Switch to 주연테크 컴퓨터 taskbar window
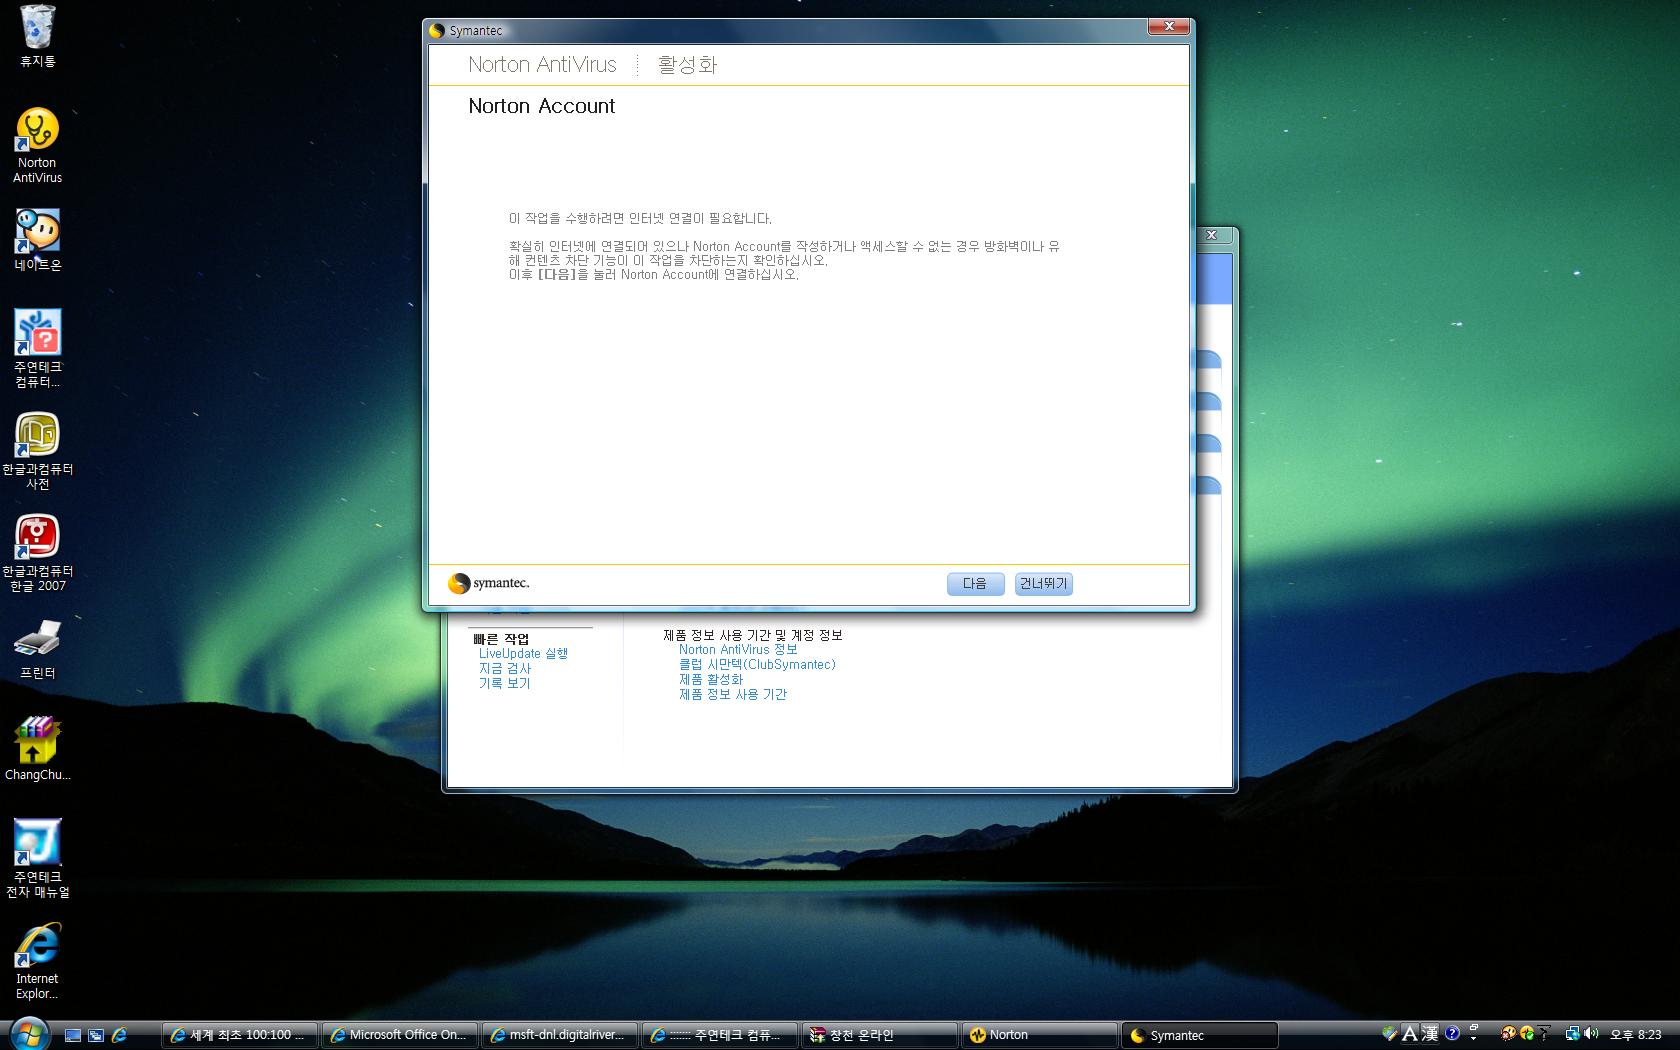The image size is (1680, 1050). 719,1035
